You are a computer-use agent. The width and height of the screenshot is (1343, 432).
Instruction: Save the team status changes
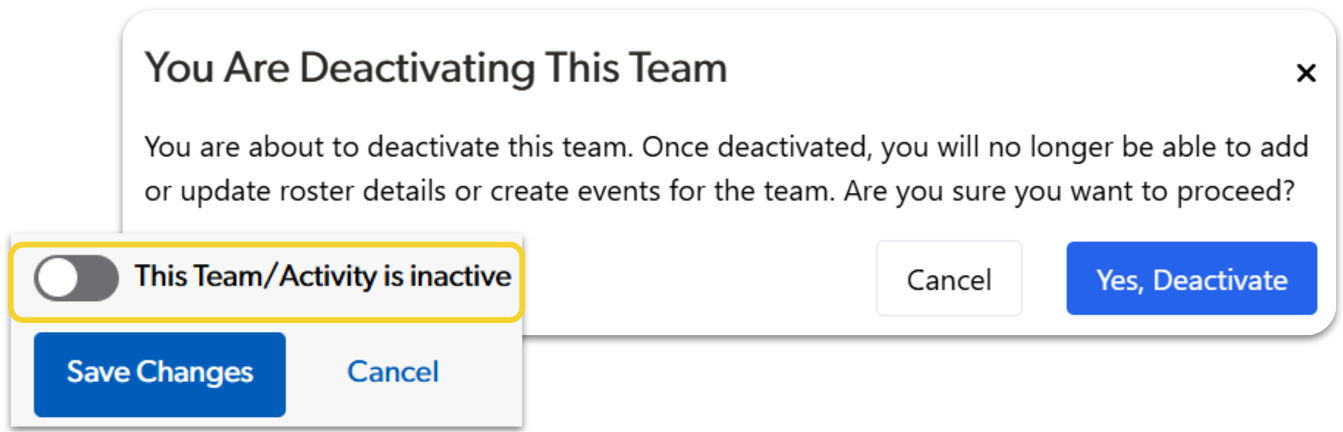[160, 374]
